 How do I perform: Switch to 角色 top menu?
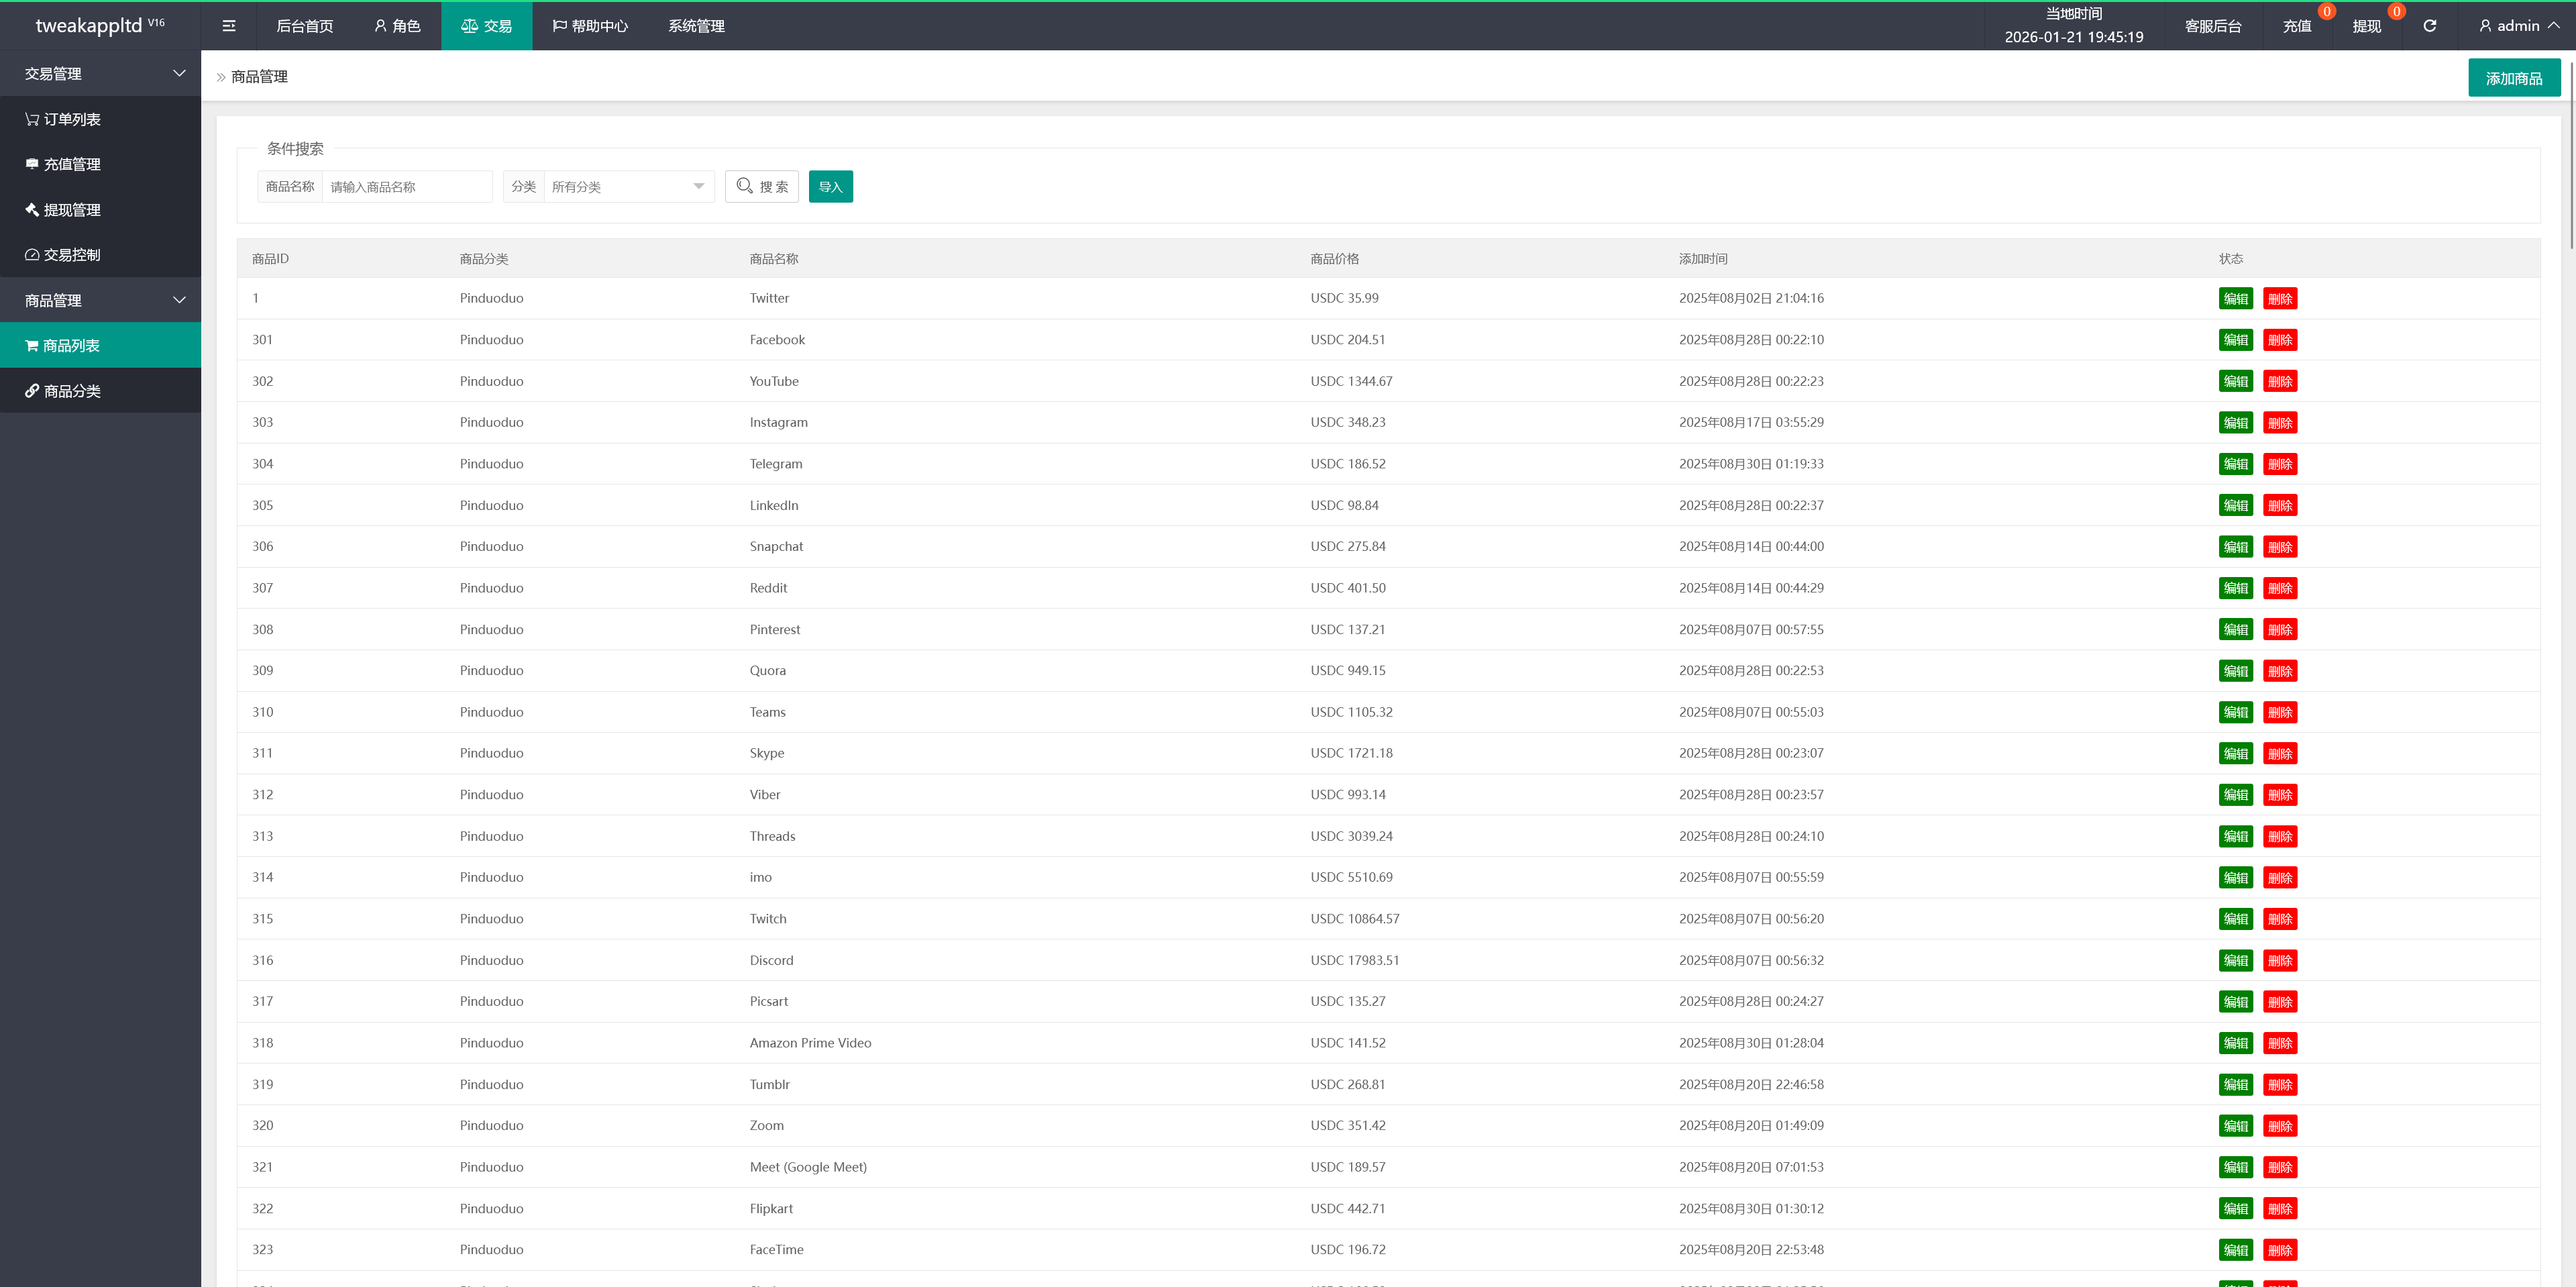pyautogui.click(x=397, y=26)
